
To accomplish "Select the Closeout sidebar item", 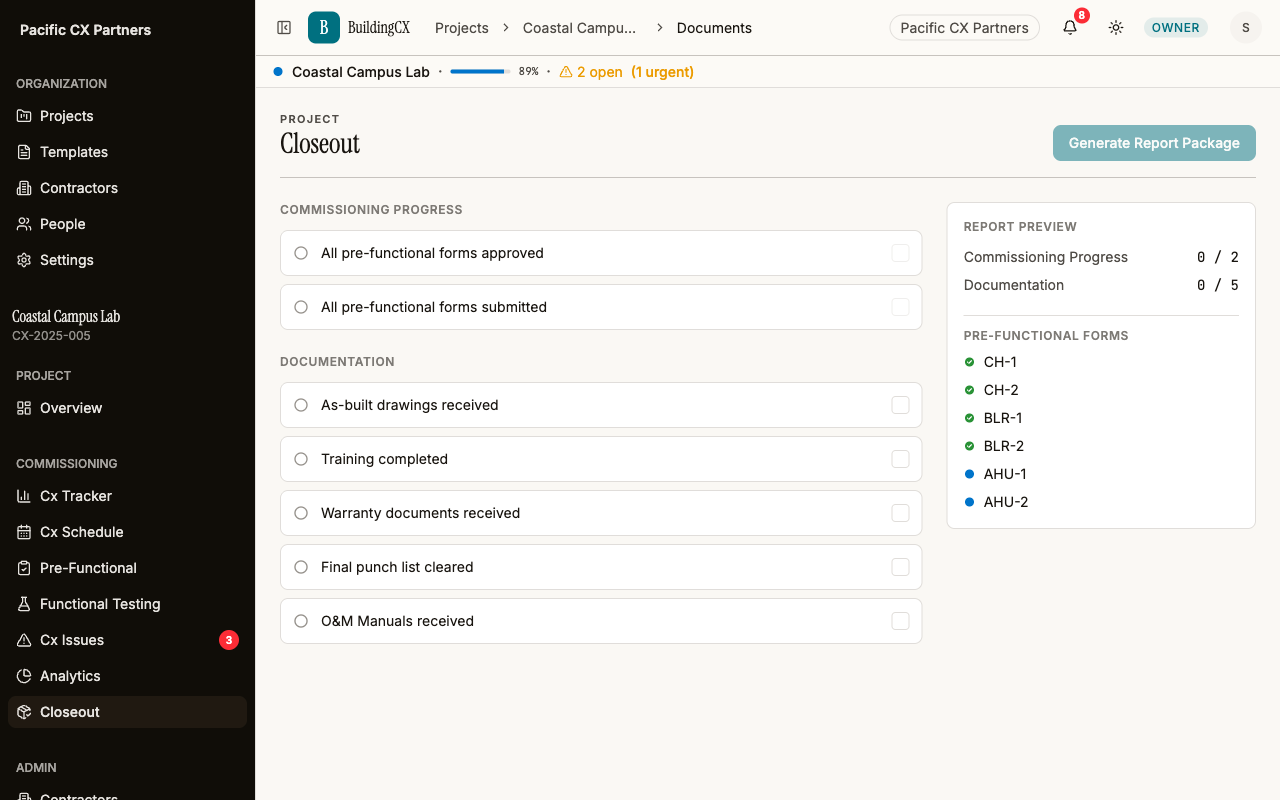I will tap(127, 712).
